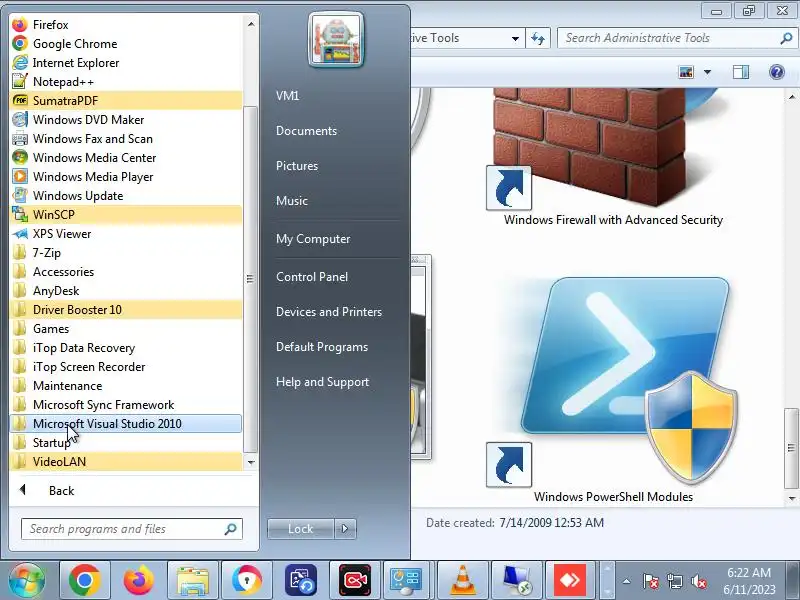The image size is (800, 600).
Task: Click the user account picture
Action: pos(336,40)
